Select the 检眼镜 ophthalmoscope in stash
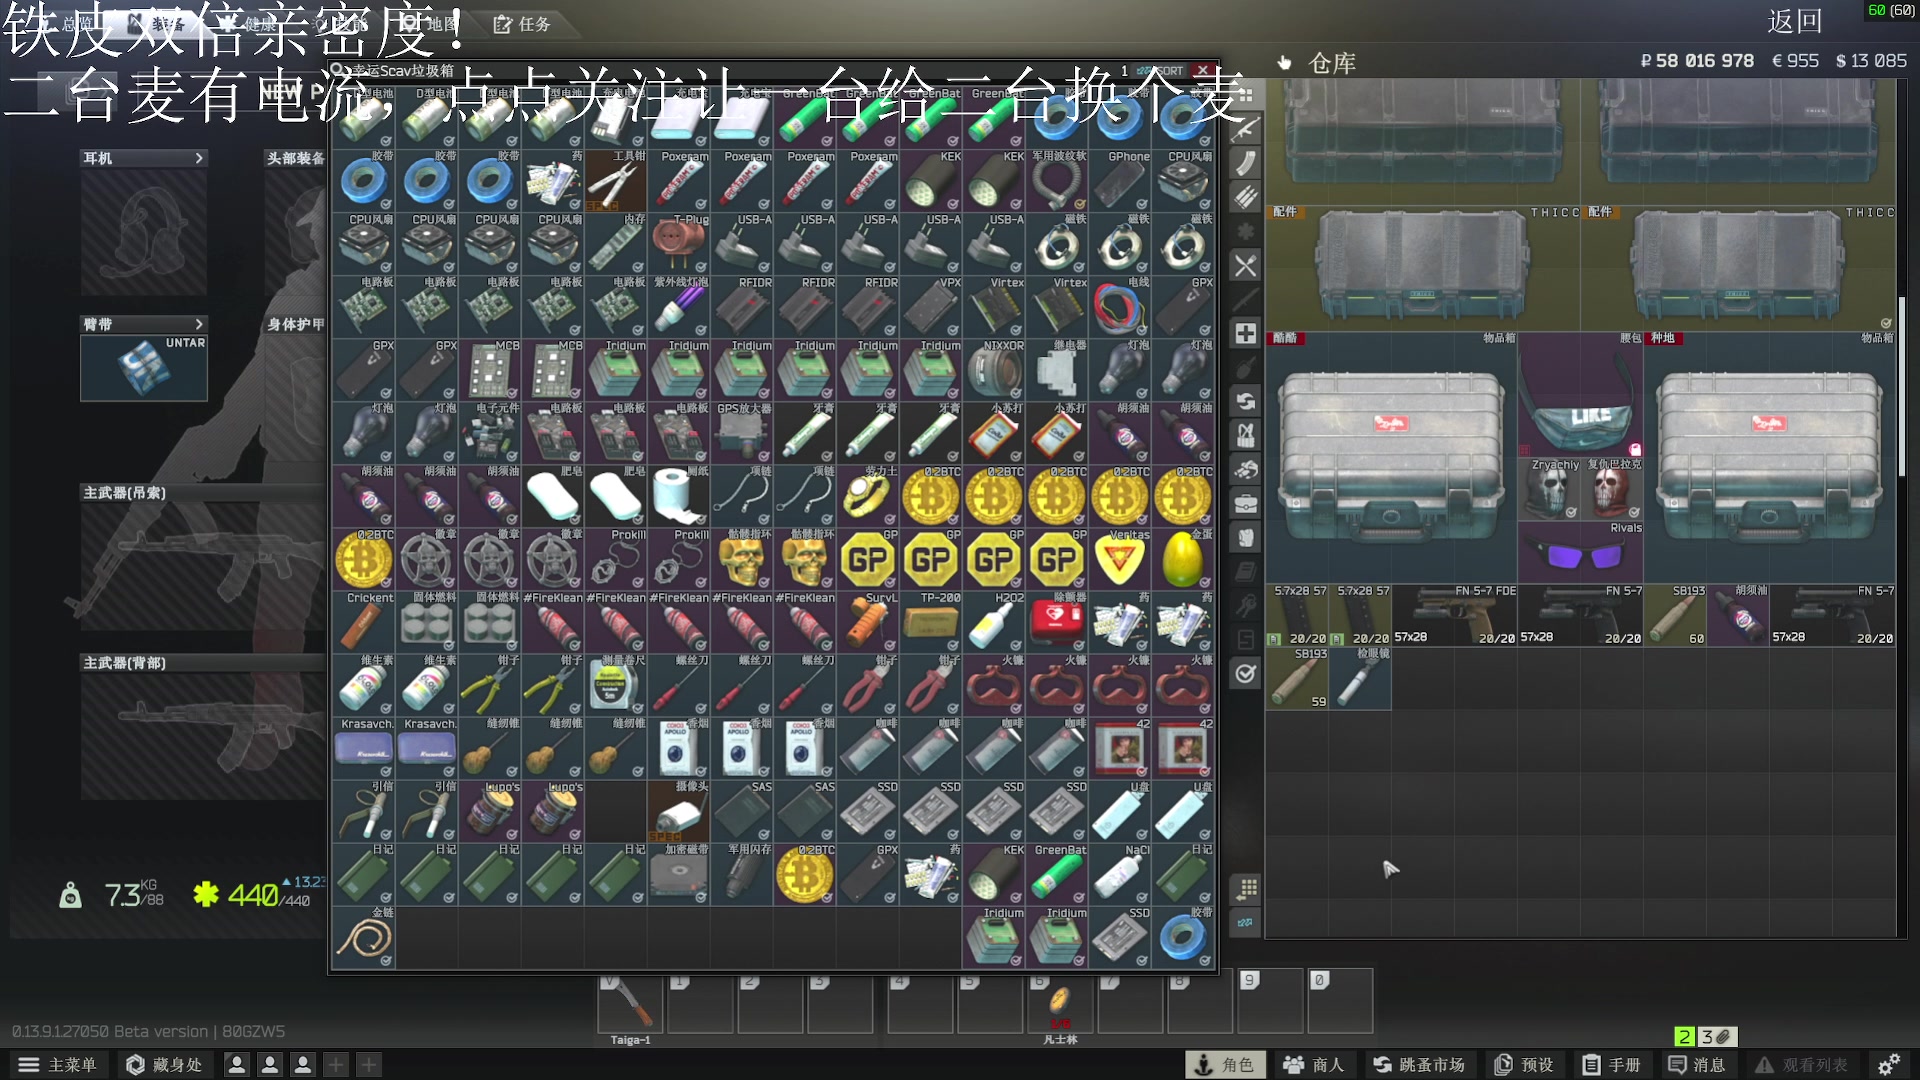The image size is (1920, 1080). click(1361, 679)
